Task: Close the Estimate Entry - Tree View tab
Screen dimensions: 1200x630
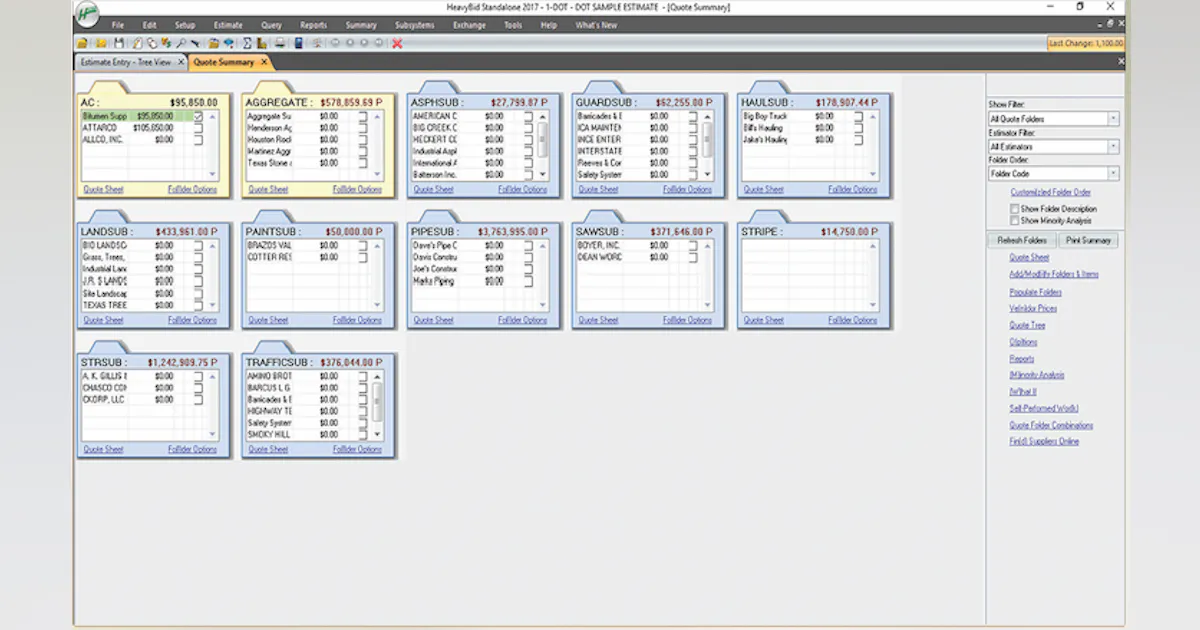Action: pyautogui.click(x=181, y=62)
